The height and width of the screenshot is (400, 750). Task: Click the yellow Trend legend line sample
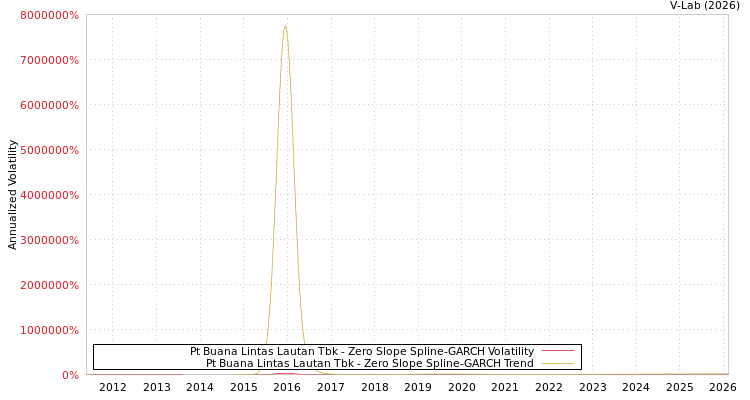point(558,364)
